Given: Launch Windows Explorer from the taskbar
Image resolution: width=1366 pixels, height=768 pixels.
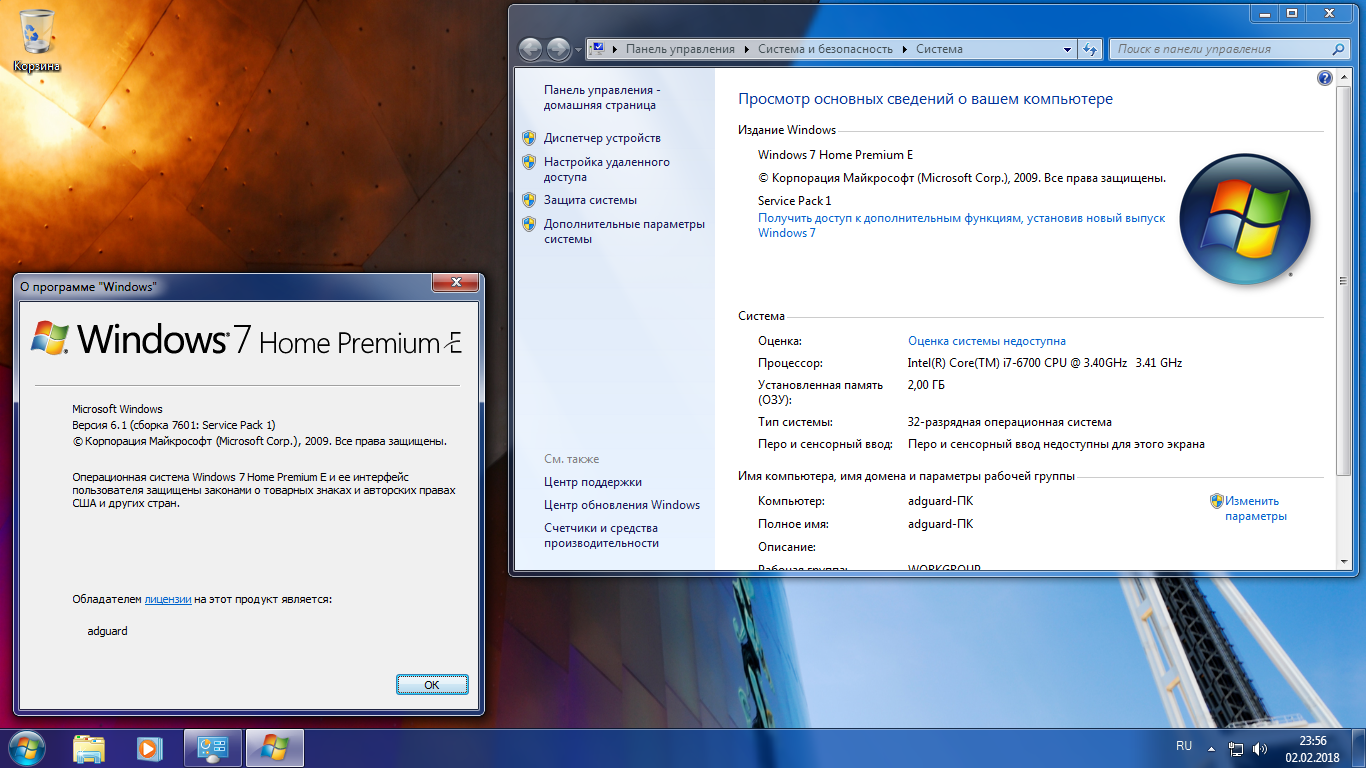Looking at the screenshot, I should click(x=89, y=748).
